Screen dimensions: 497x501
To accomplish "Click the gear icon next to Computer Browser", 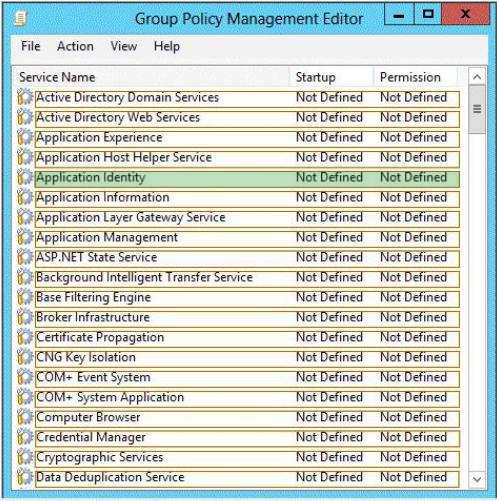I will point(25,417).
